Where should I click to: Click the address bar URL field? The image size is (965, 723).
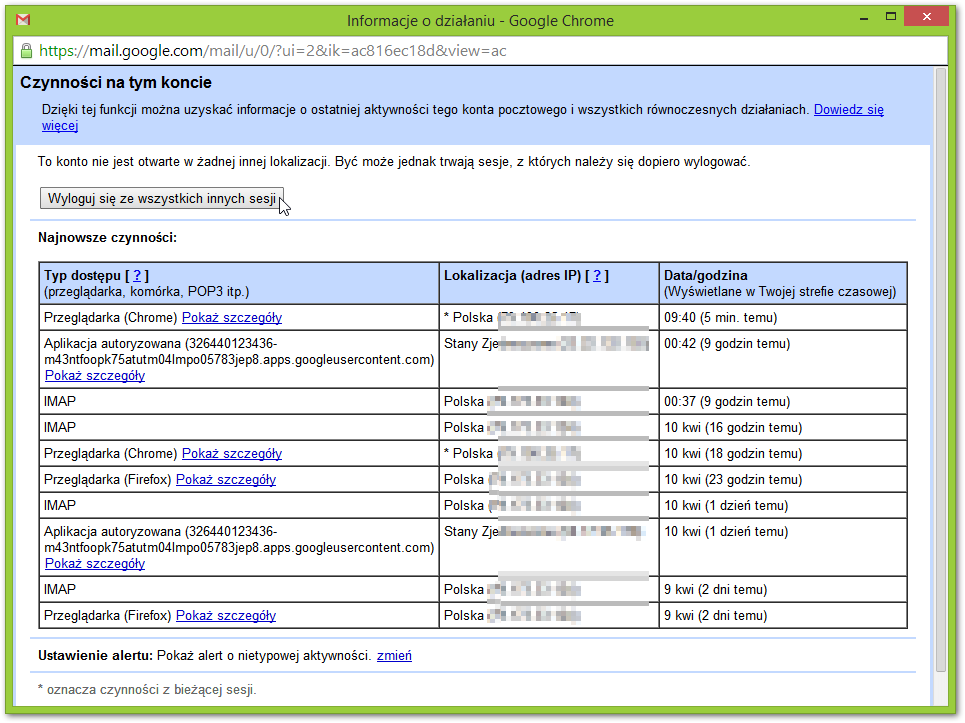[x=480, y=51]
